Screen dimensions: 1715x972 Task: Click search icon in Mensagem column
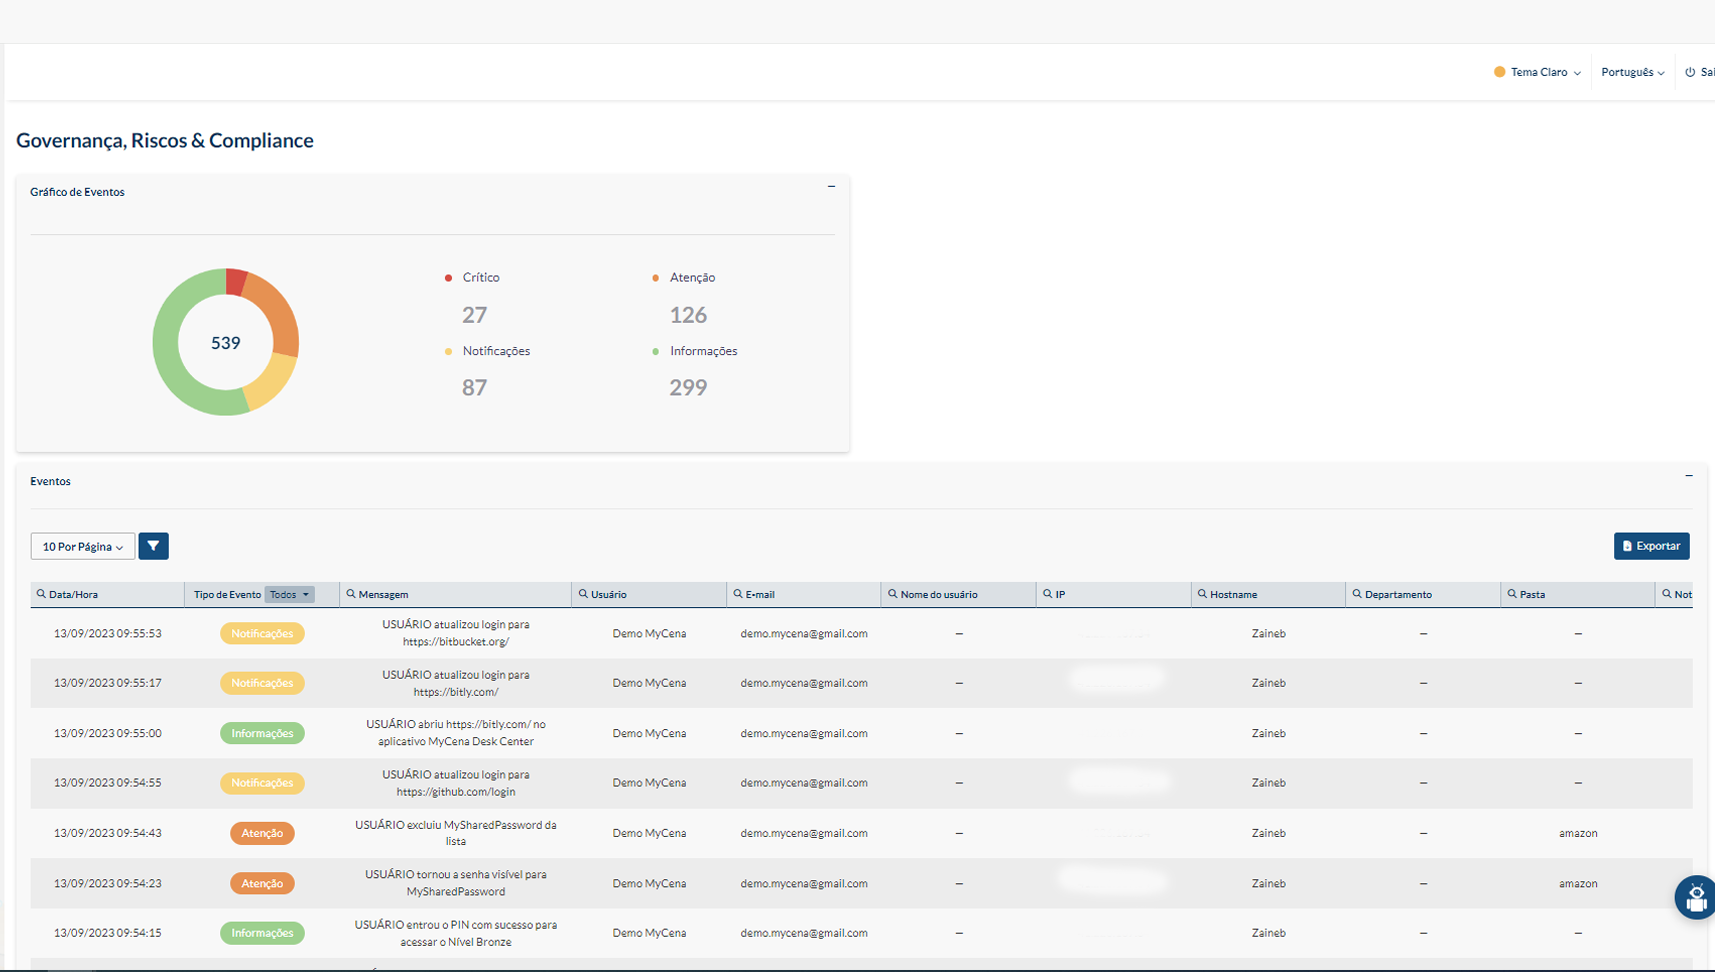[x=351, y=594]
